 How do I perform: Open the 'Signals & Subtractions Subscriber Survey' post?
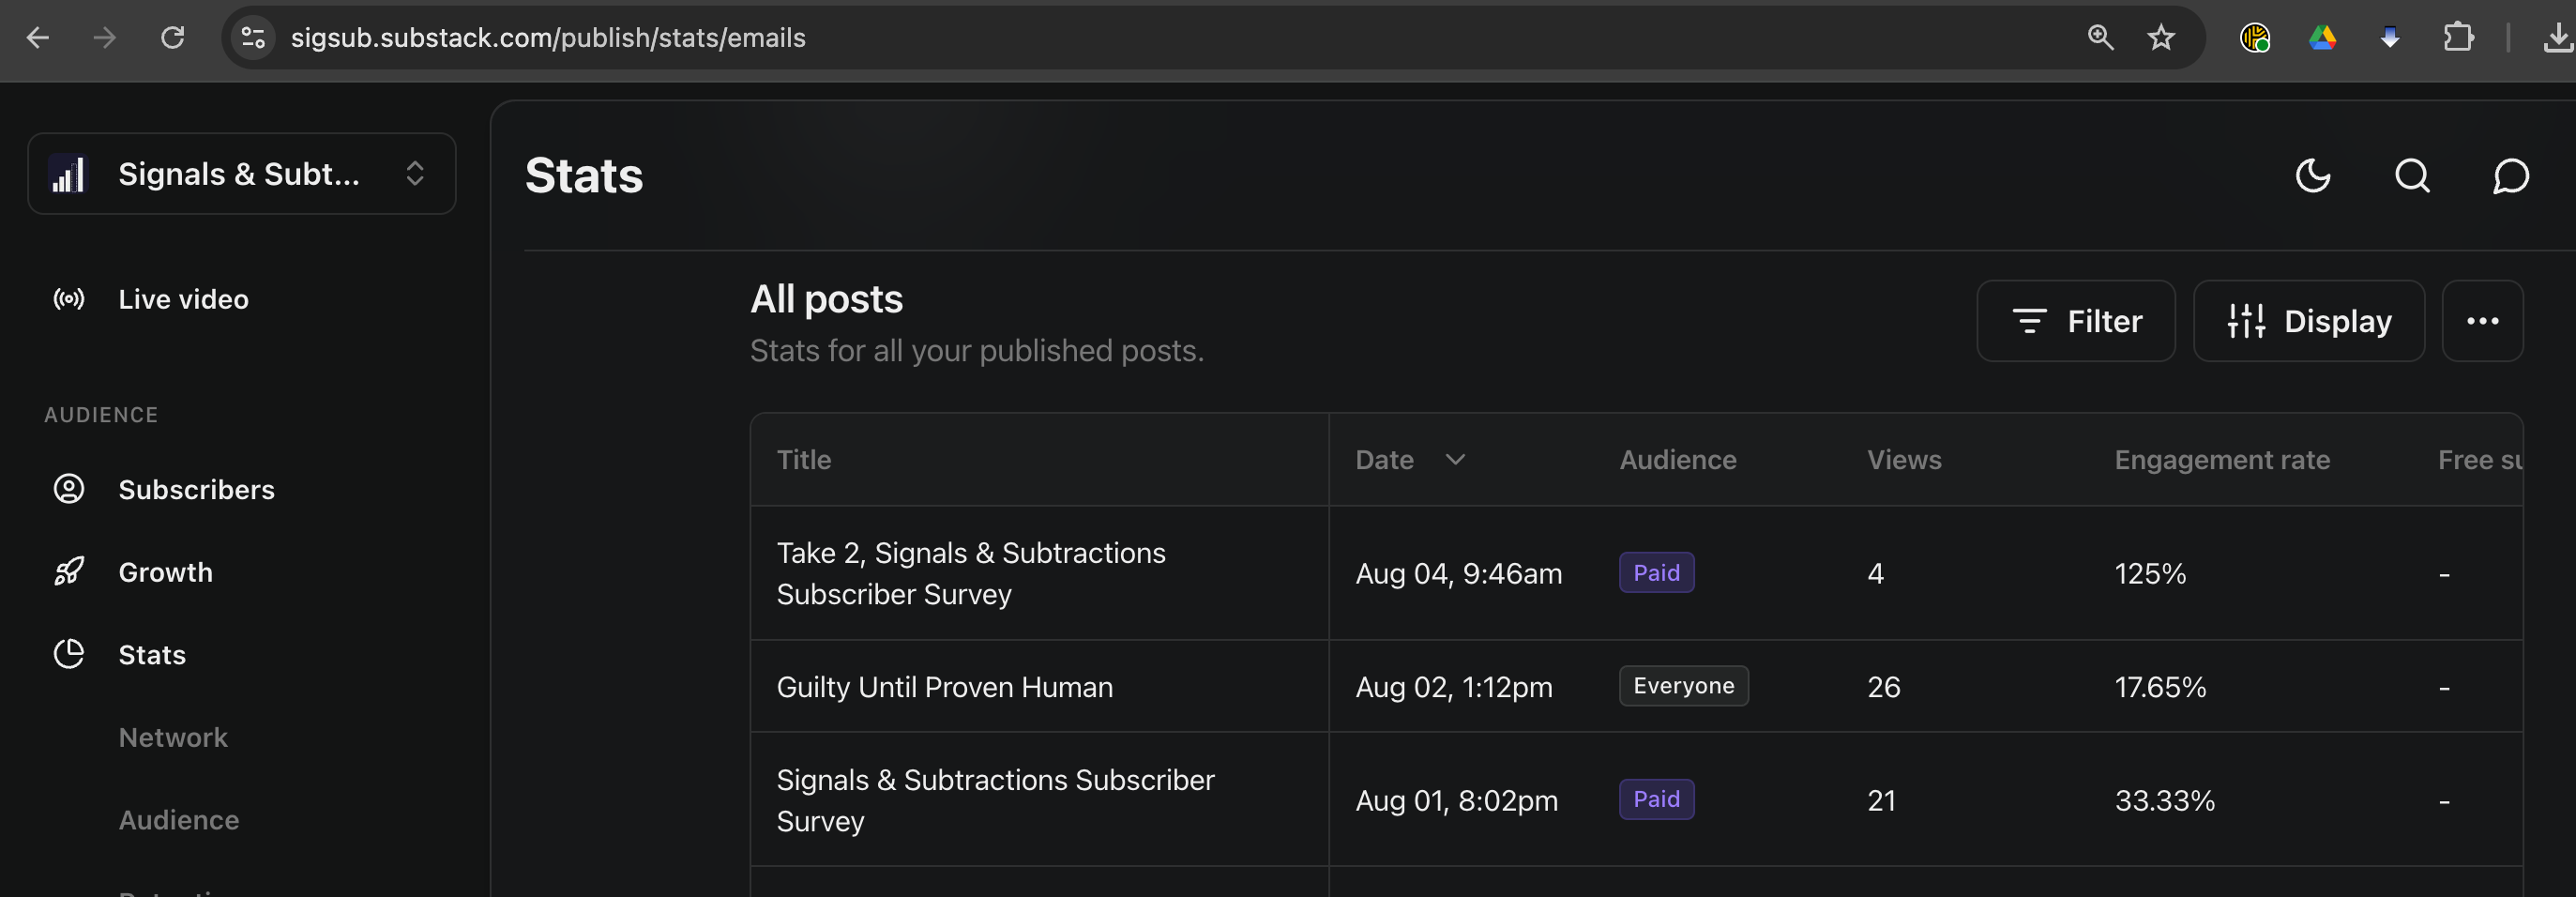tap(996, 800)
